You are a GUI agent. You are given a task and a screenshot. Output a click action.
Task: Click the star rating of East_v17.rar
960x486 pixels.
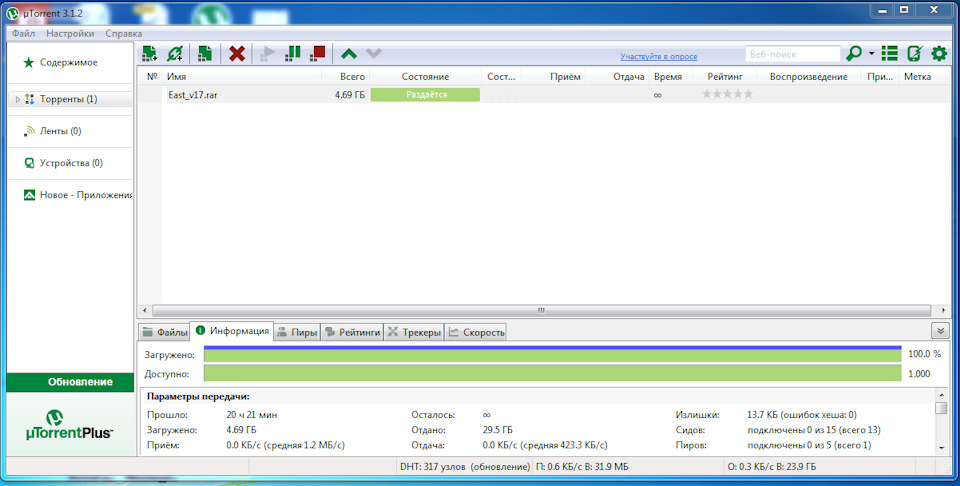point(727,94)
